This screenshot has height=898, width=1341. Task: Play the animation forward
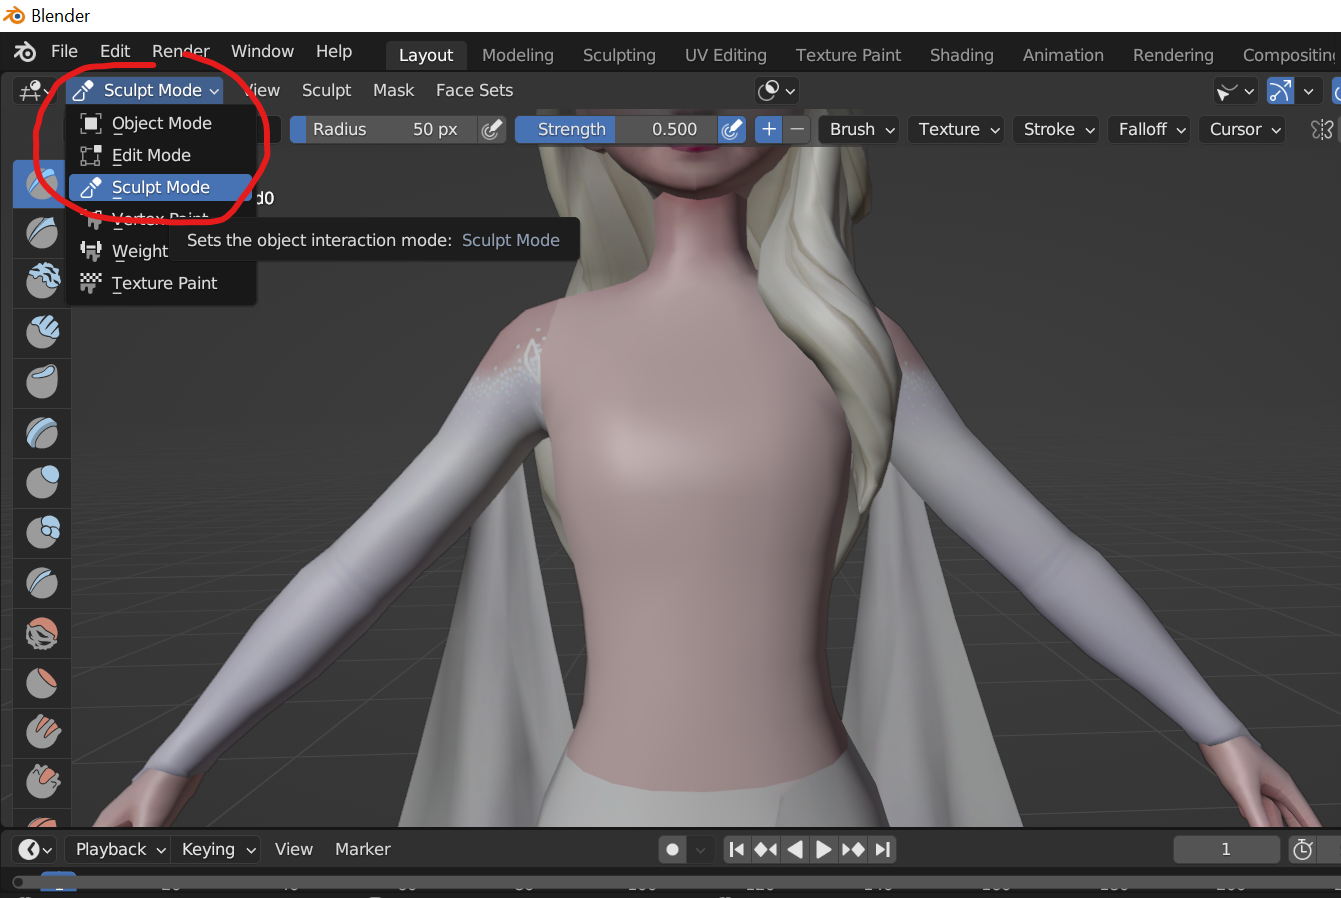pos(824,850)
